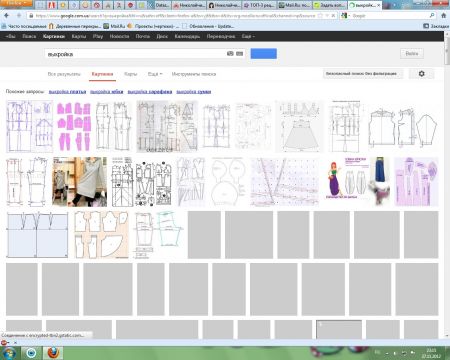The width and height of the screenshot is (450, 360).
Task: Open peach-background pattern pieces thumbnail
Action: coord(101,235)
